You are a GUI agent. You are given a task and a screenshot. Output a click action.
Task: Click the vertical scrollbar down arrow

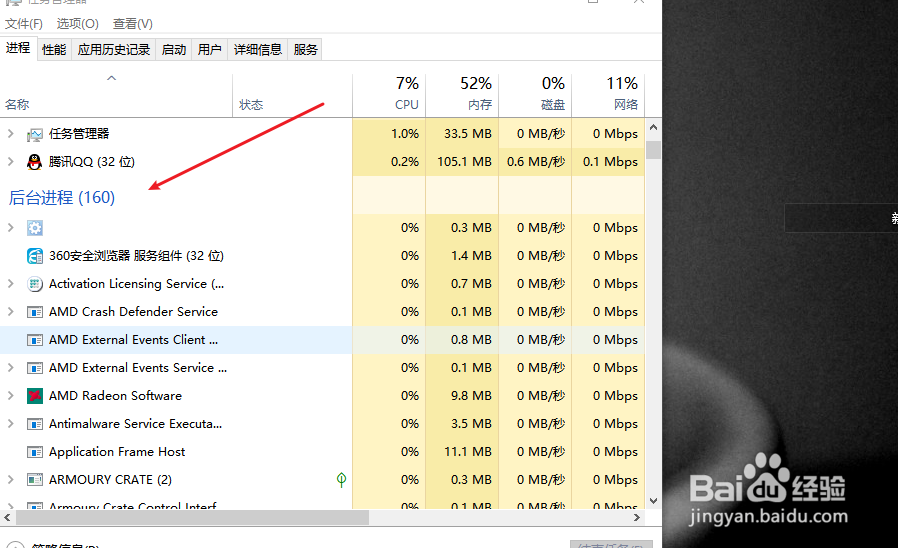pos(653,500)
